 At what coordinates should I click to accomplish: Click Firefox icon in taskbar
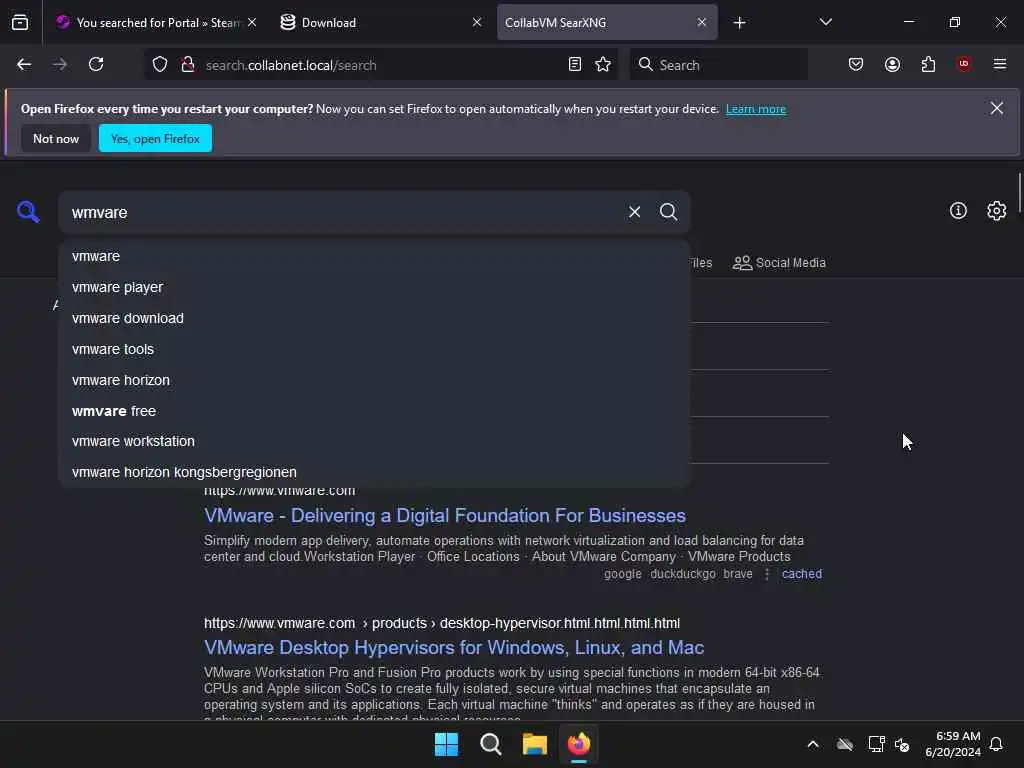pyautogui.click(x=579, y=744)
